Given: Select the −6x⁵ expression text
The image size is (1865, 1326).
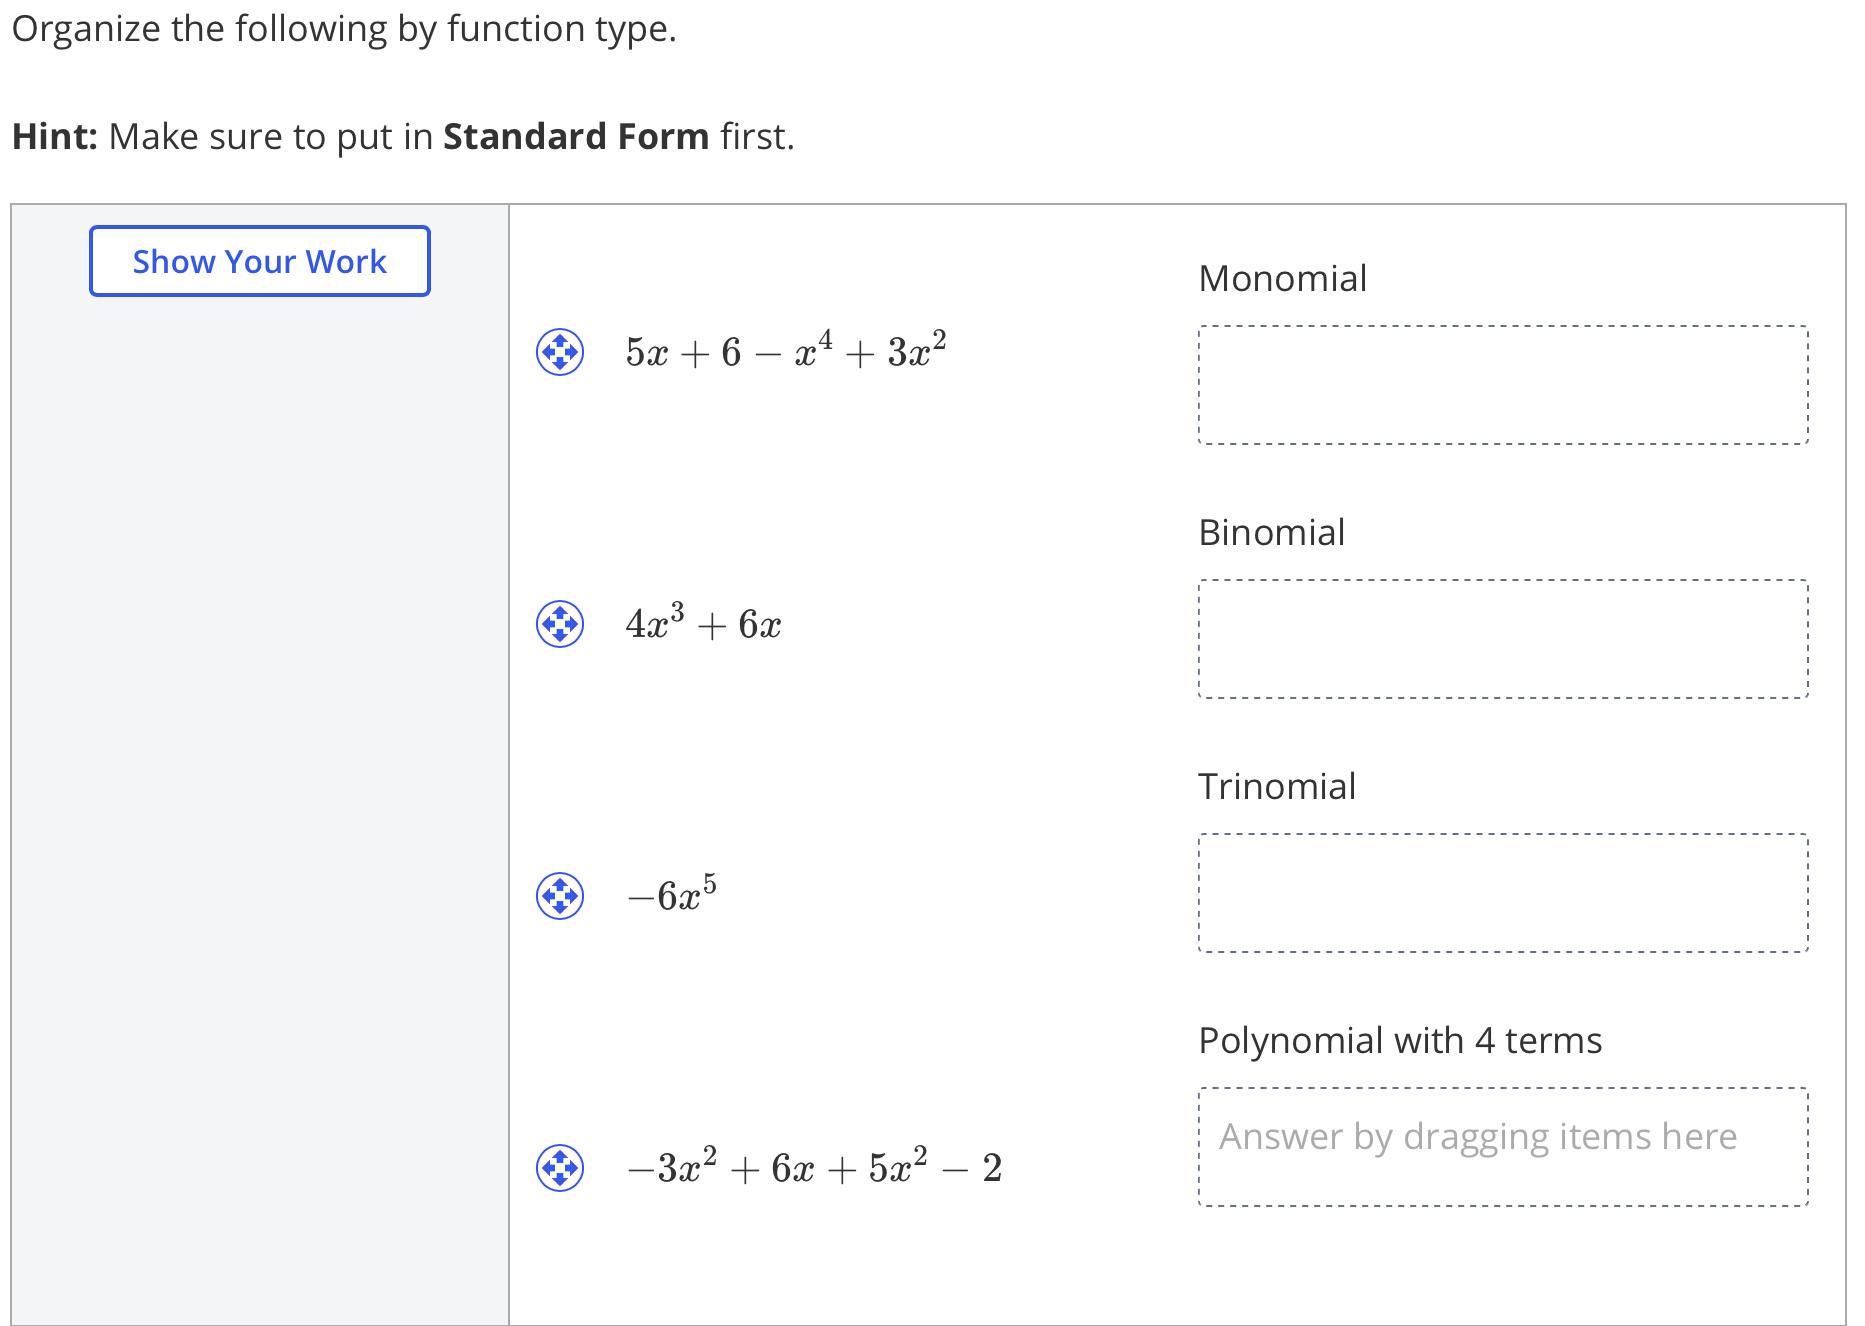Looking at the screenshot, I should click(672, 895).
